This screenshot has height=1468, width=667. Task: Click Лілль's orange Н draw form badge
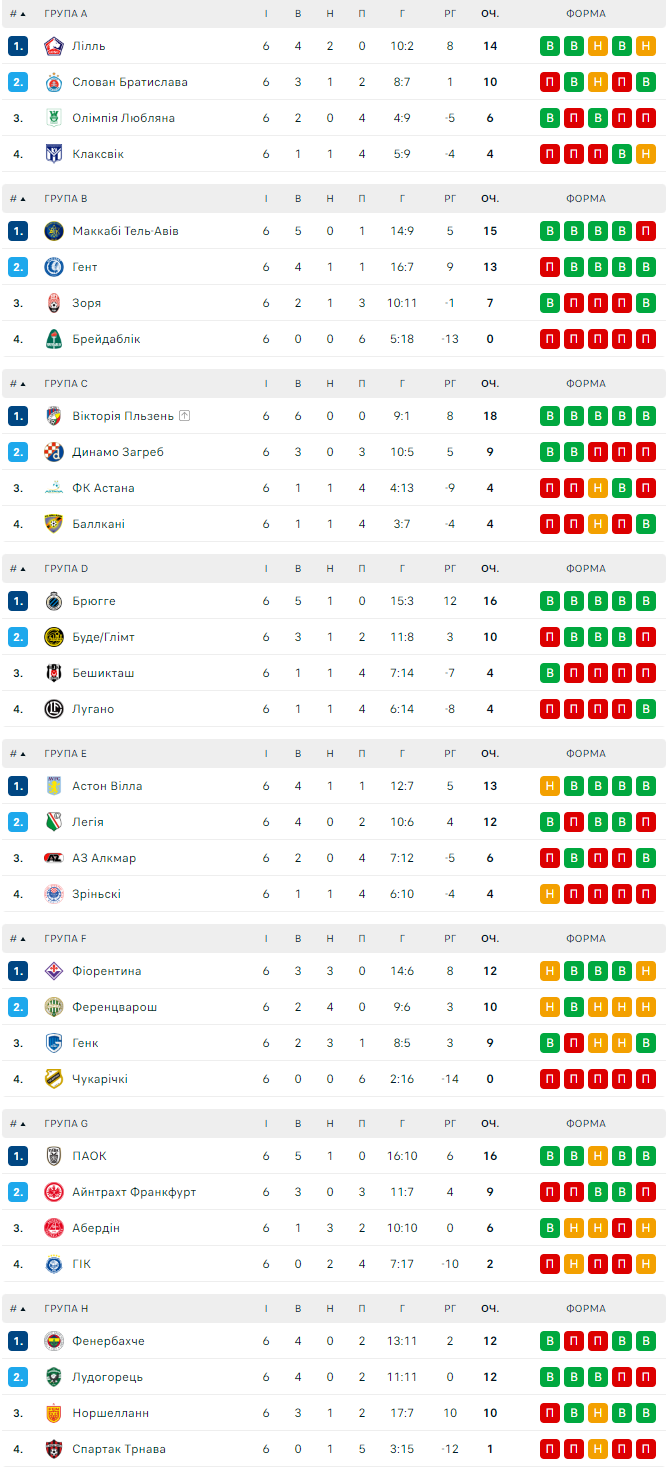(598, 46)
